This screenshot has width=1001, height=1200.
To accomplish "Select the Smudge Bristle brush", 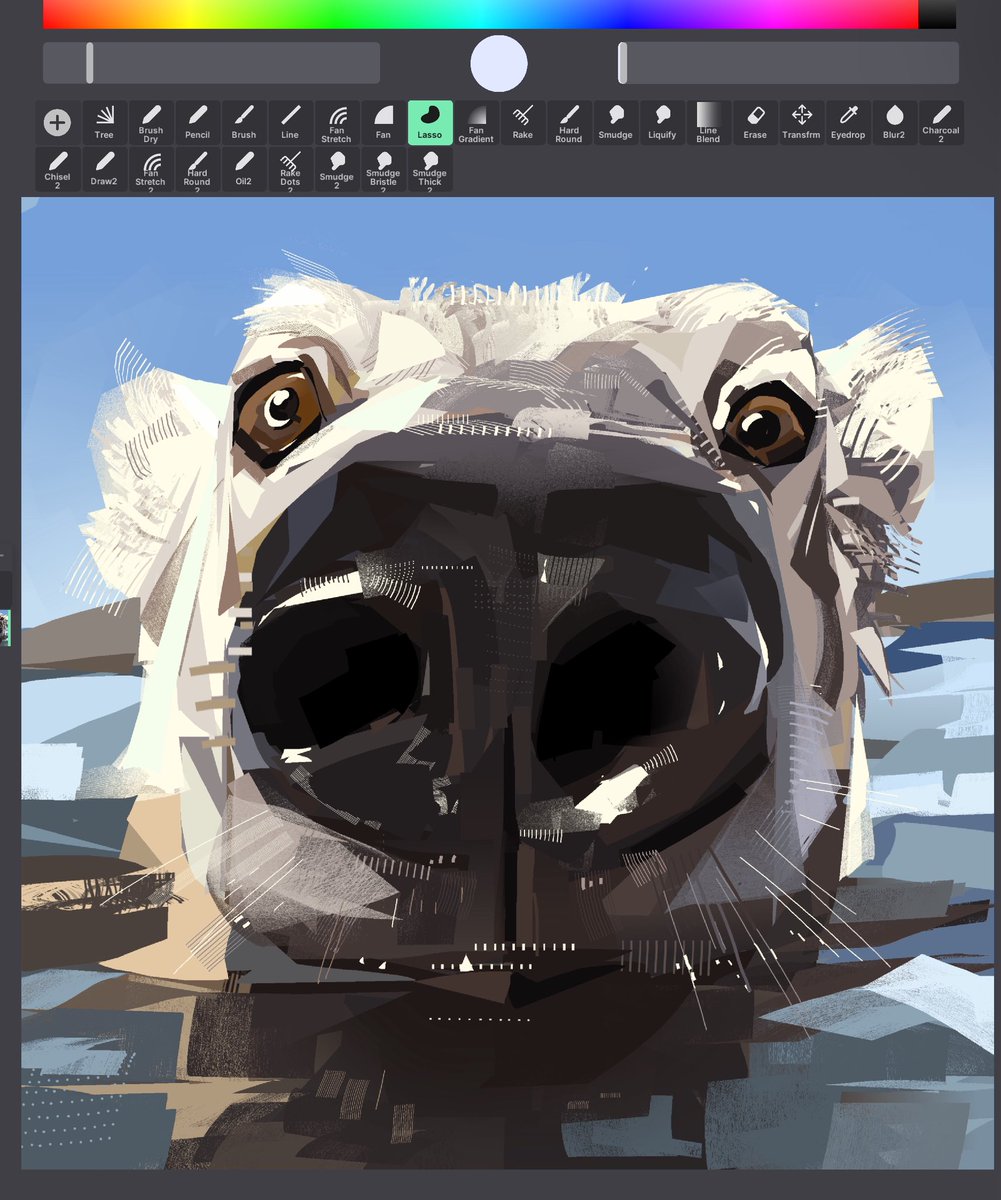I will [383, 170].
